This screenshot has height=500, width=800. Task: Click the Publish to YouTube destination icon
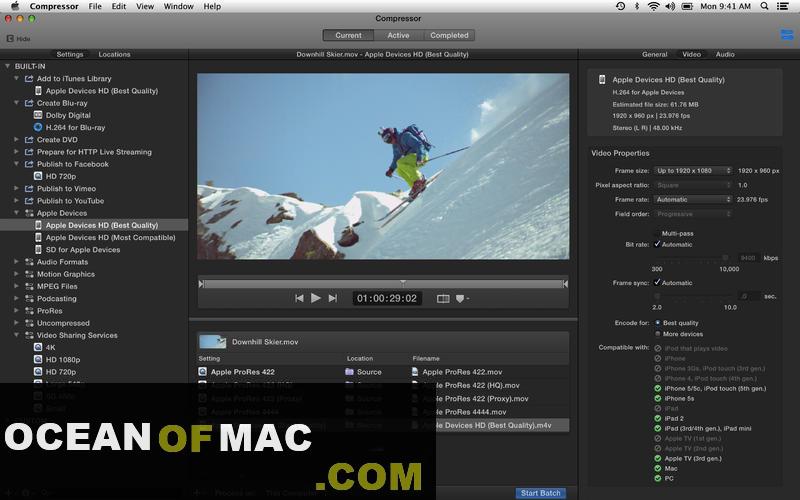tap(29, 201)
